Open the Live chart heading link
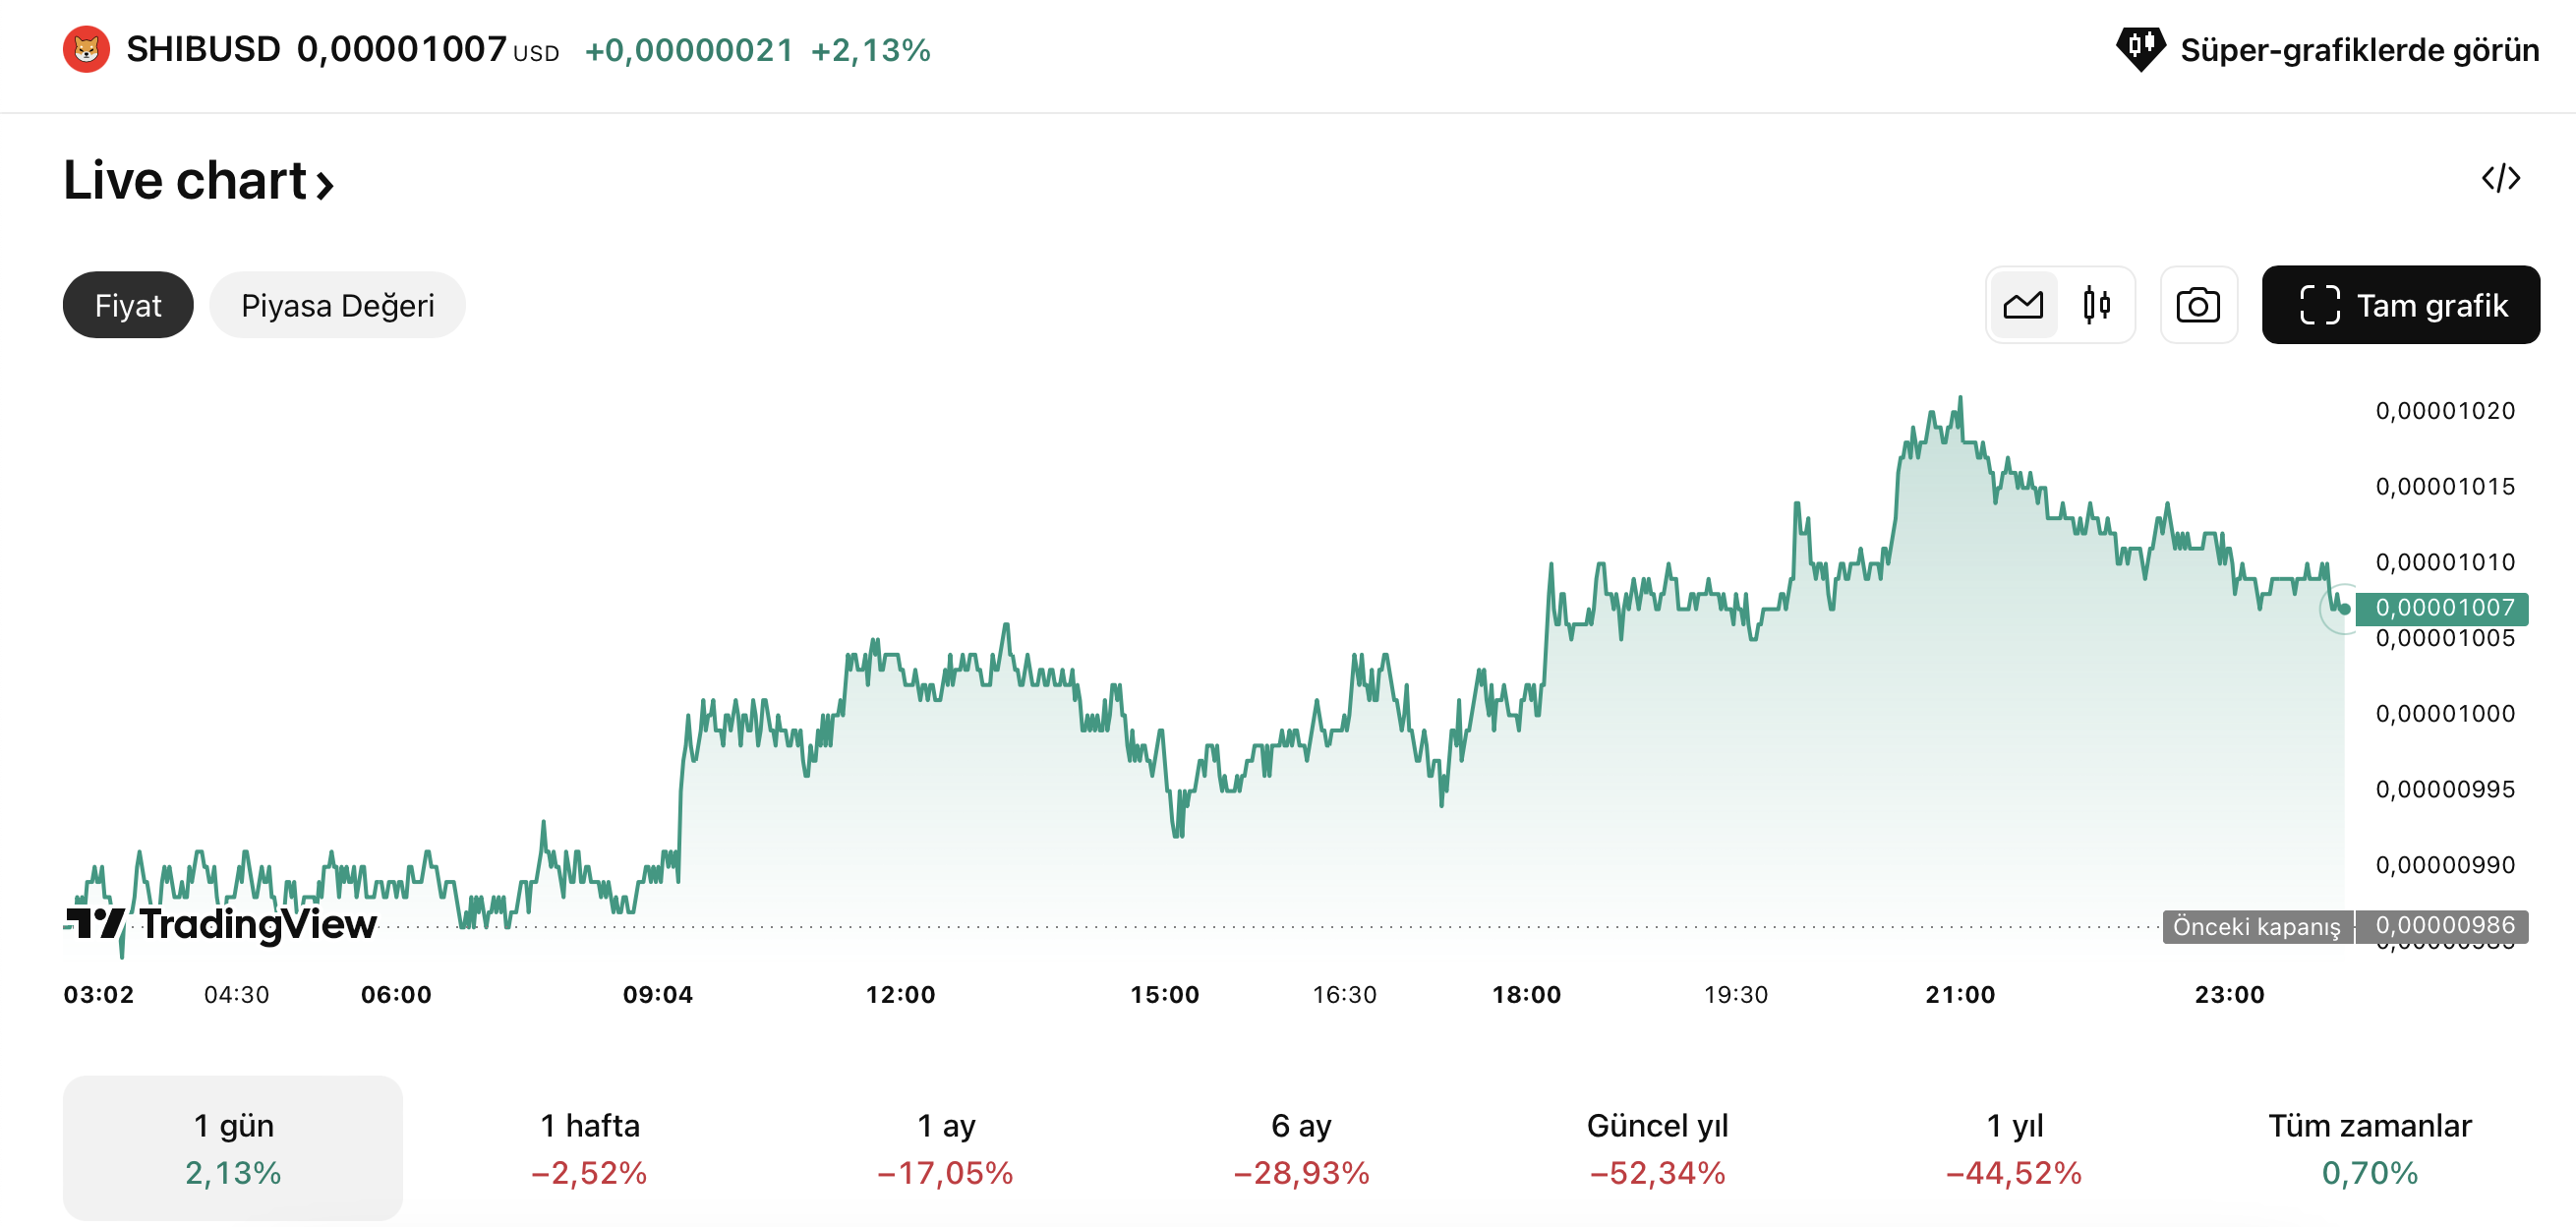 pos(198,181)
